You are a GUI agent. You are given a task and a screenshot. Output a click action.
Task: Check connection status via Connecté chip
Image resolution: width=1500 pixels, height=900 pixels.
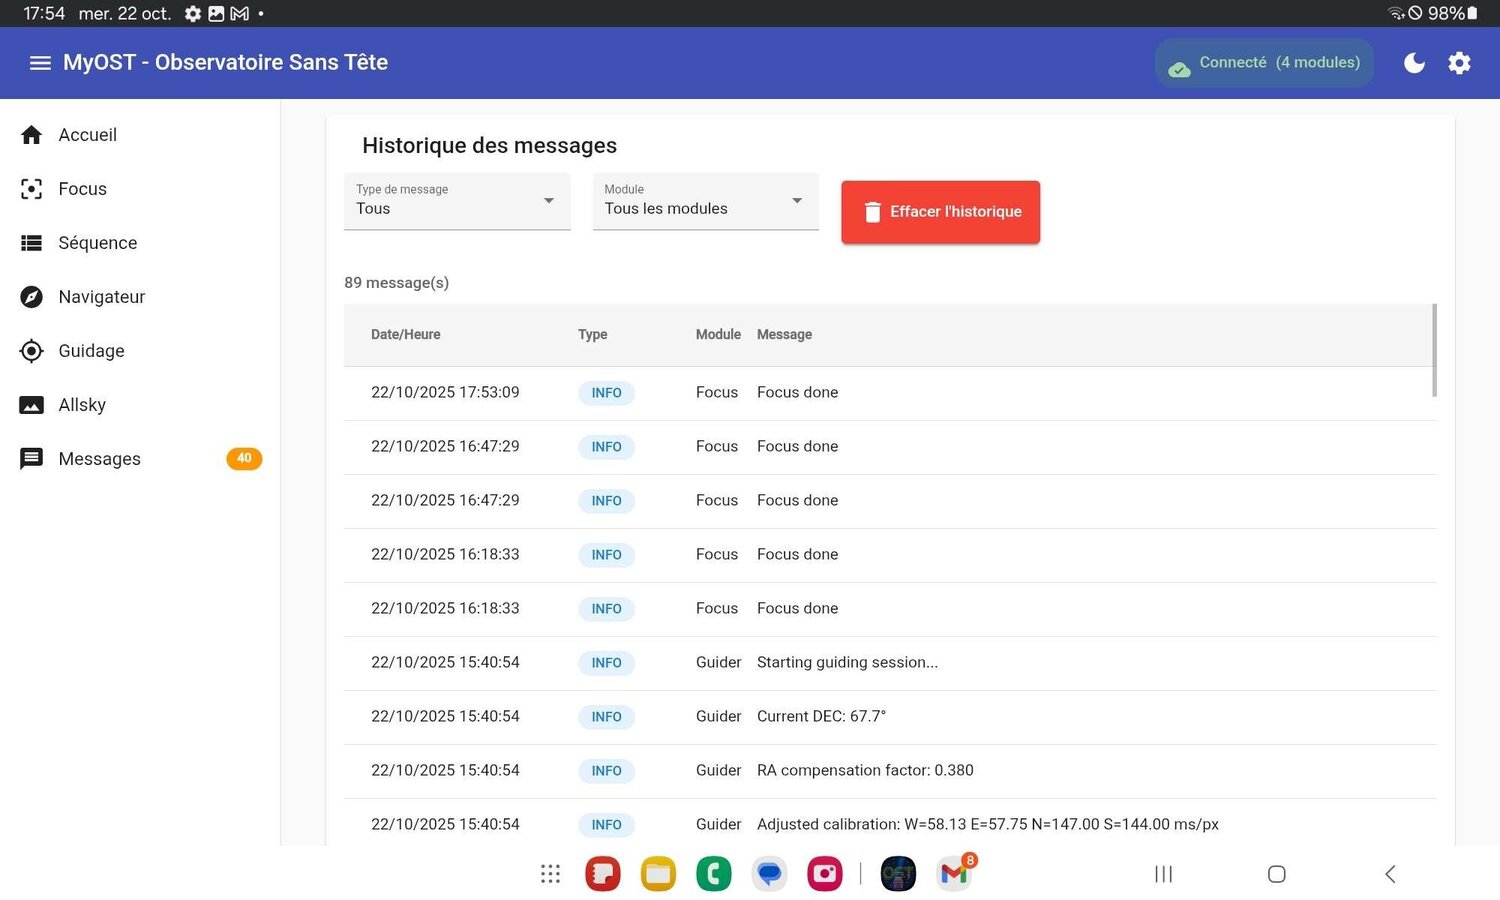pyautogui.click(x=1263, y=62)
